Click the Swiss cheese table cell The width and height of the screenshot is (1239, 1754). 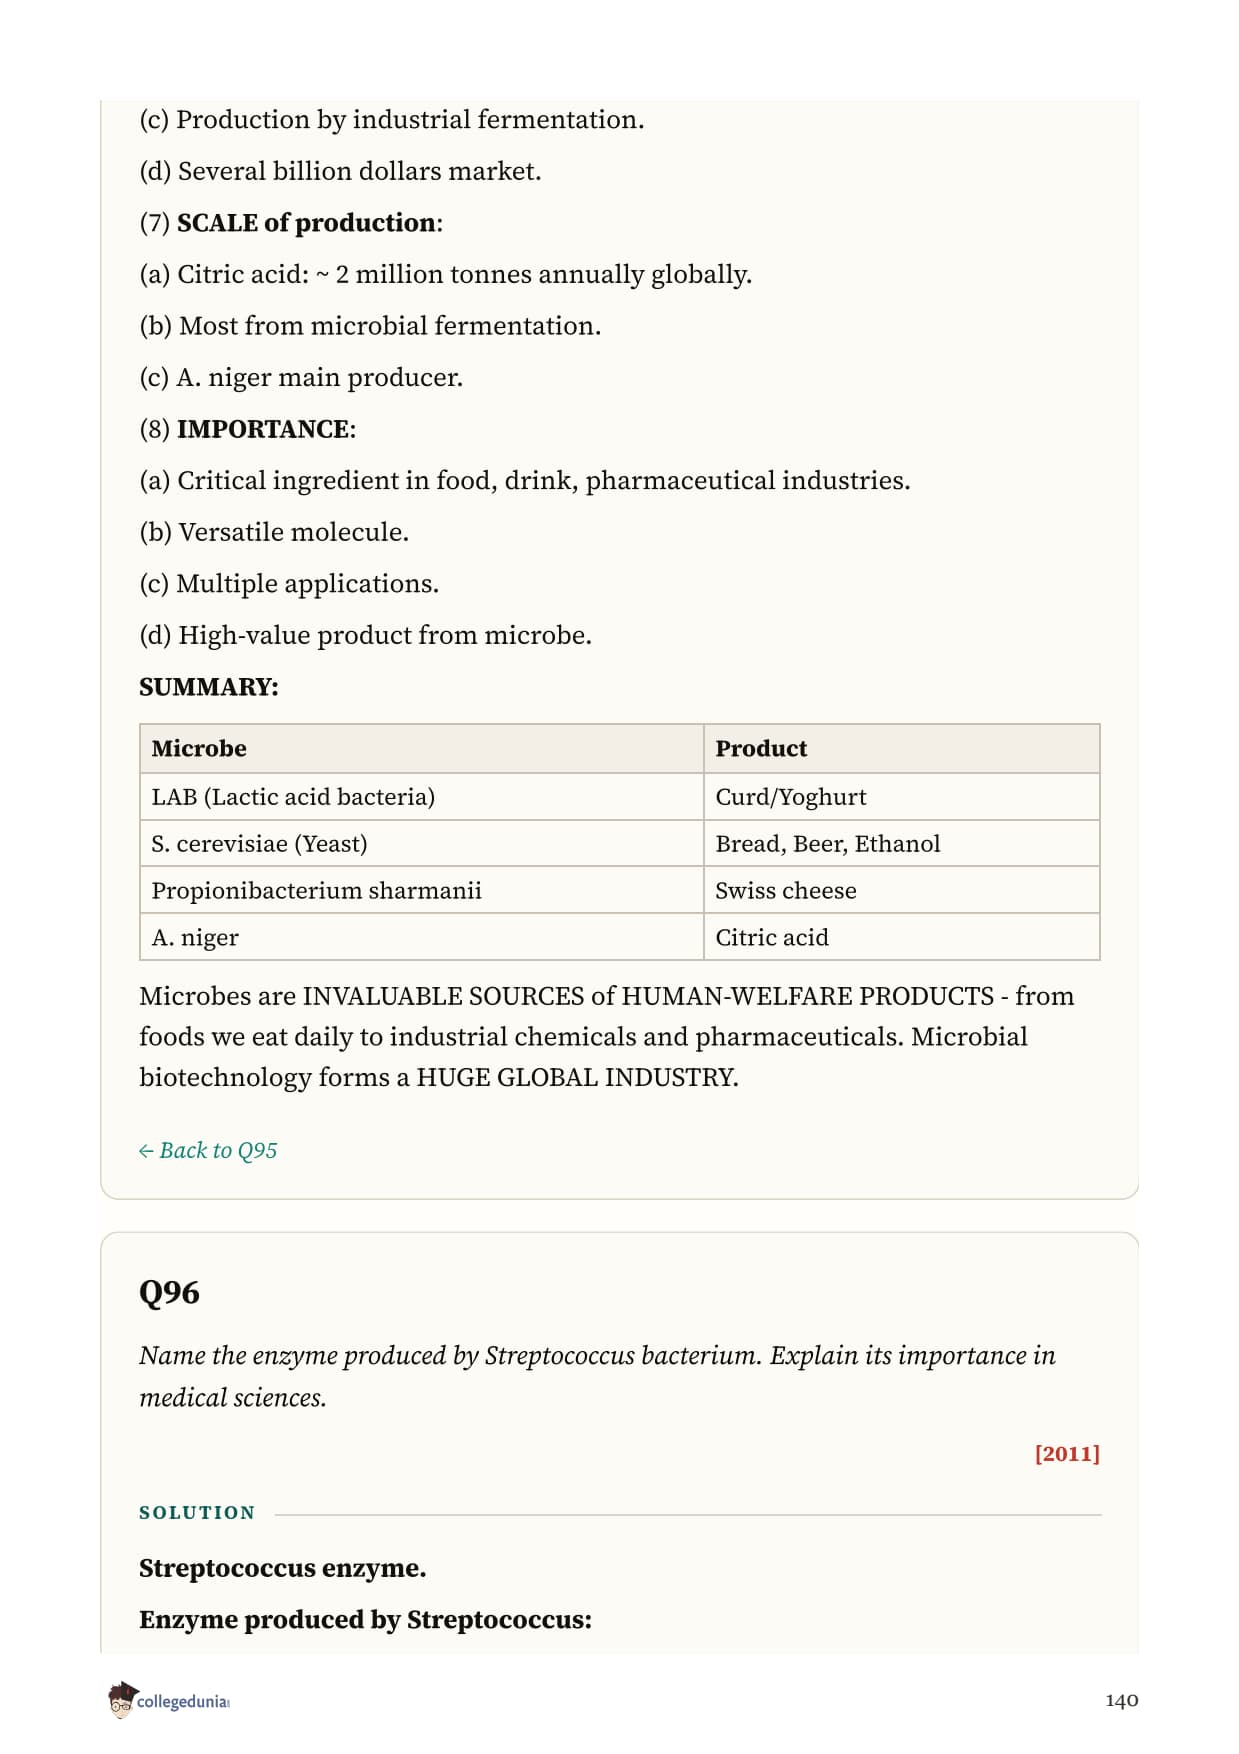(x=902, y=890)
